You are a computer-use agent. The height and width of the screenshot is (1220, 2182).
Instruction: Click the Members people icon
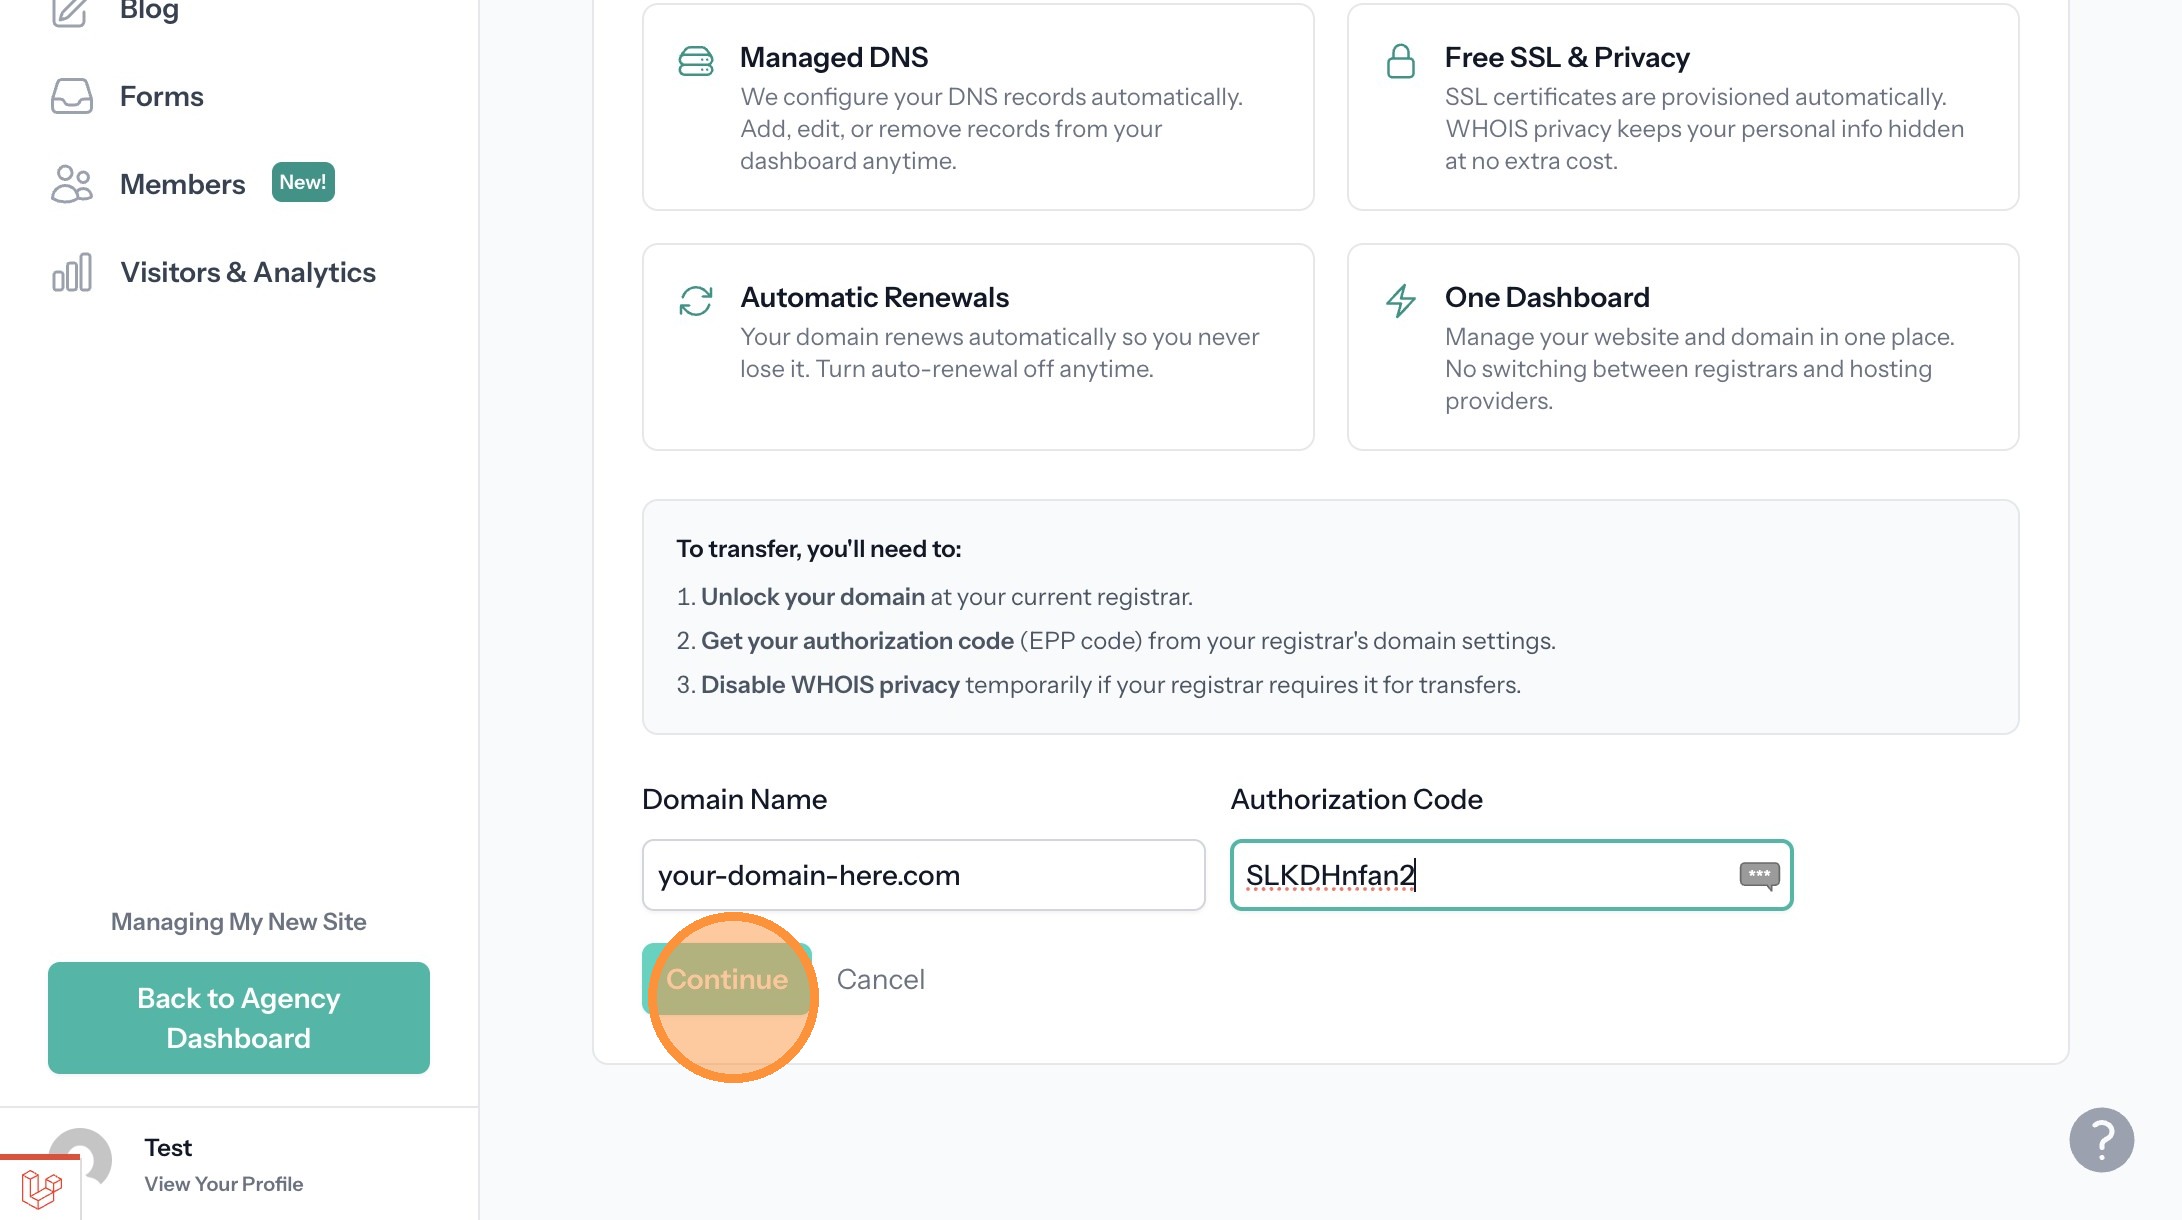(x=71, y=184)
